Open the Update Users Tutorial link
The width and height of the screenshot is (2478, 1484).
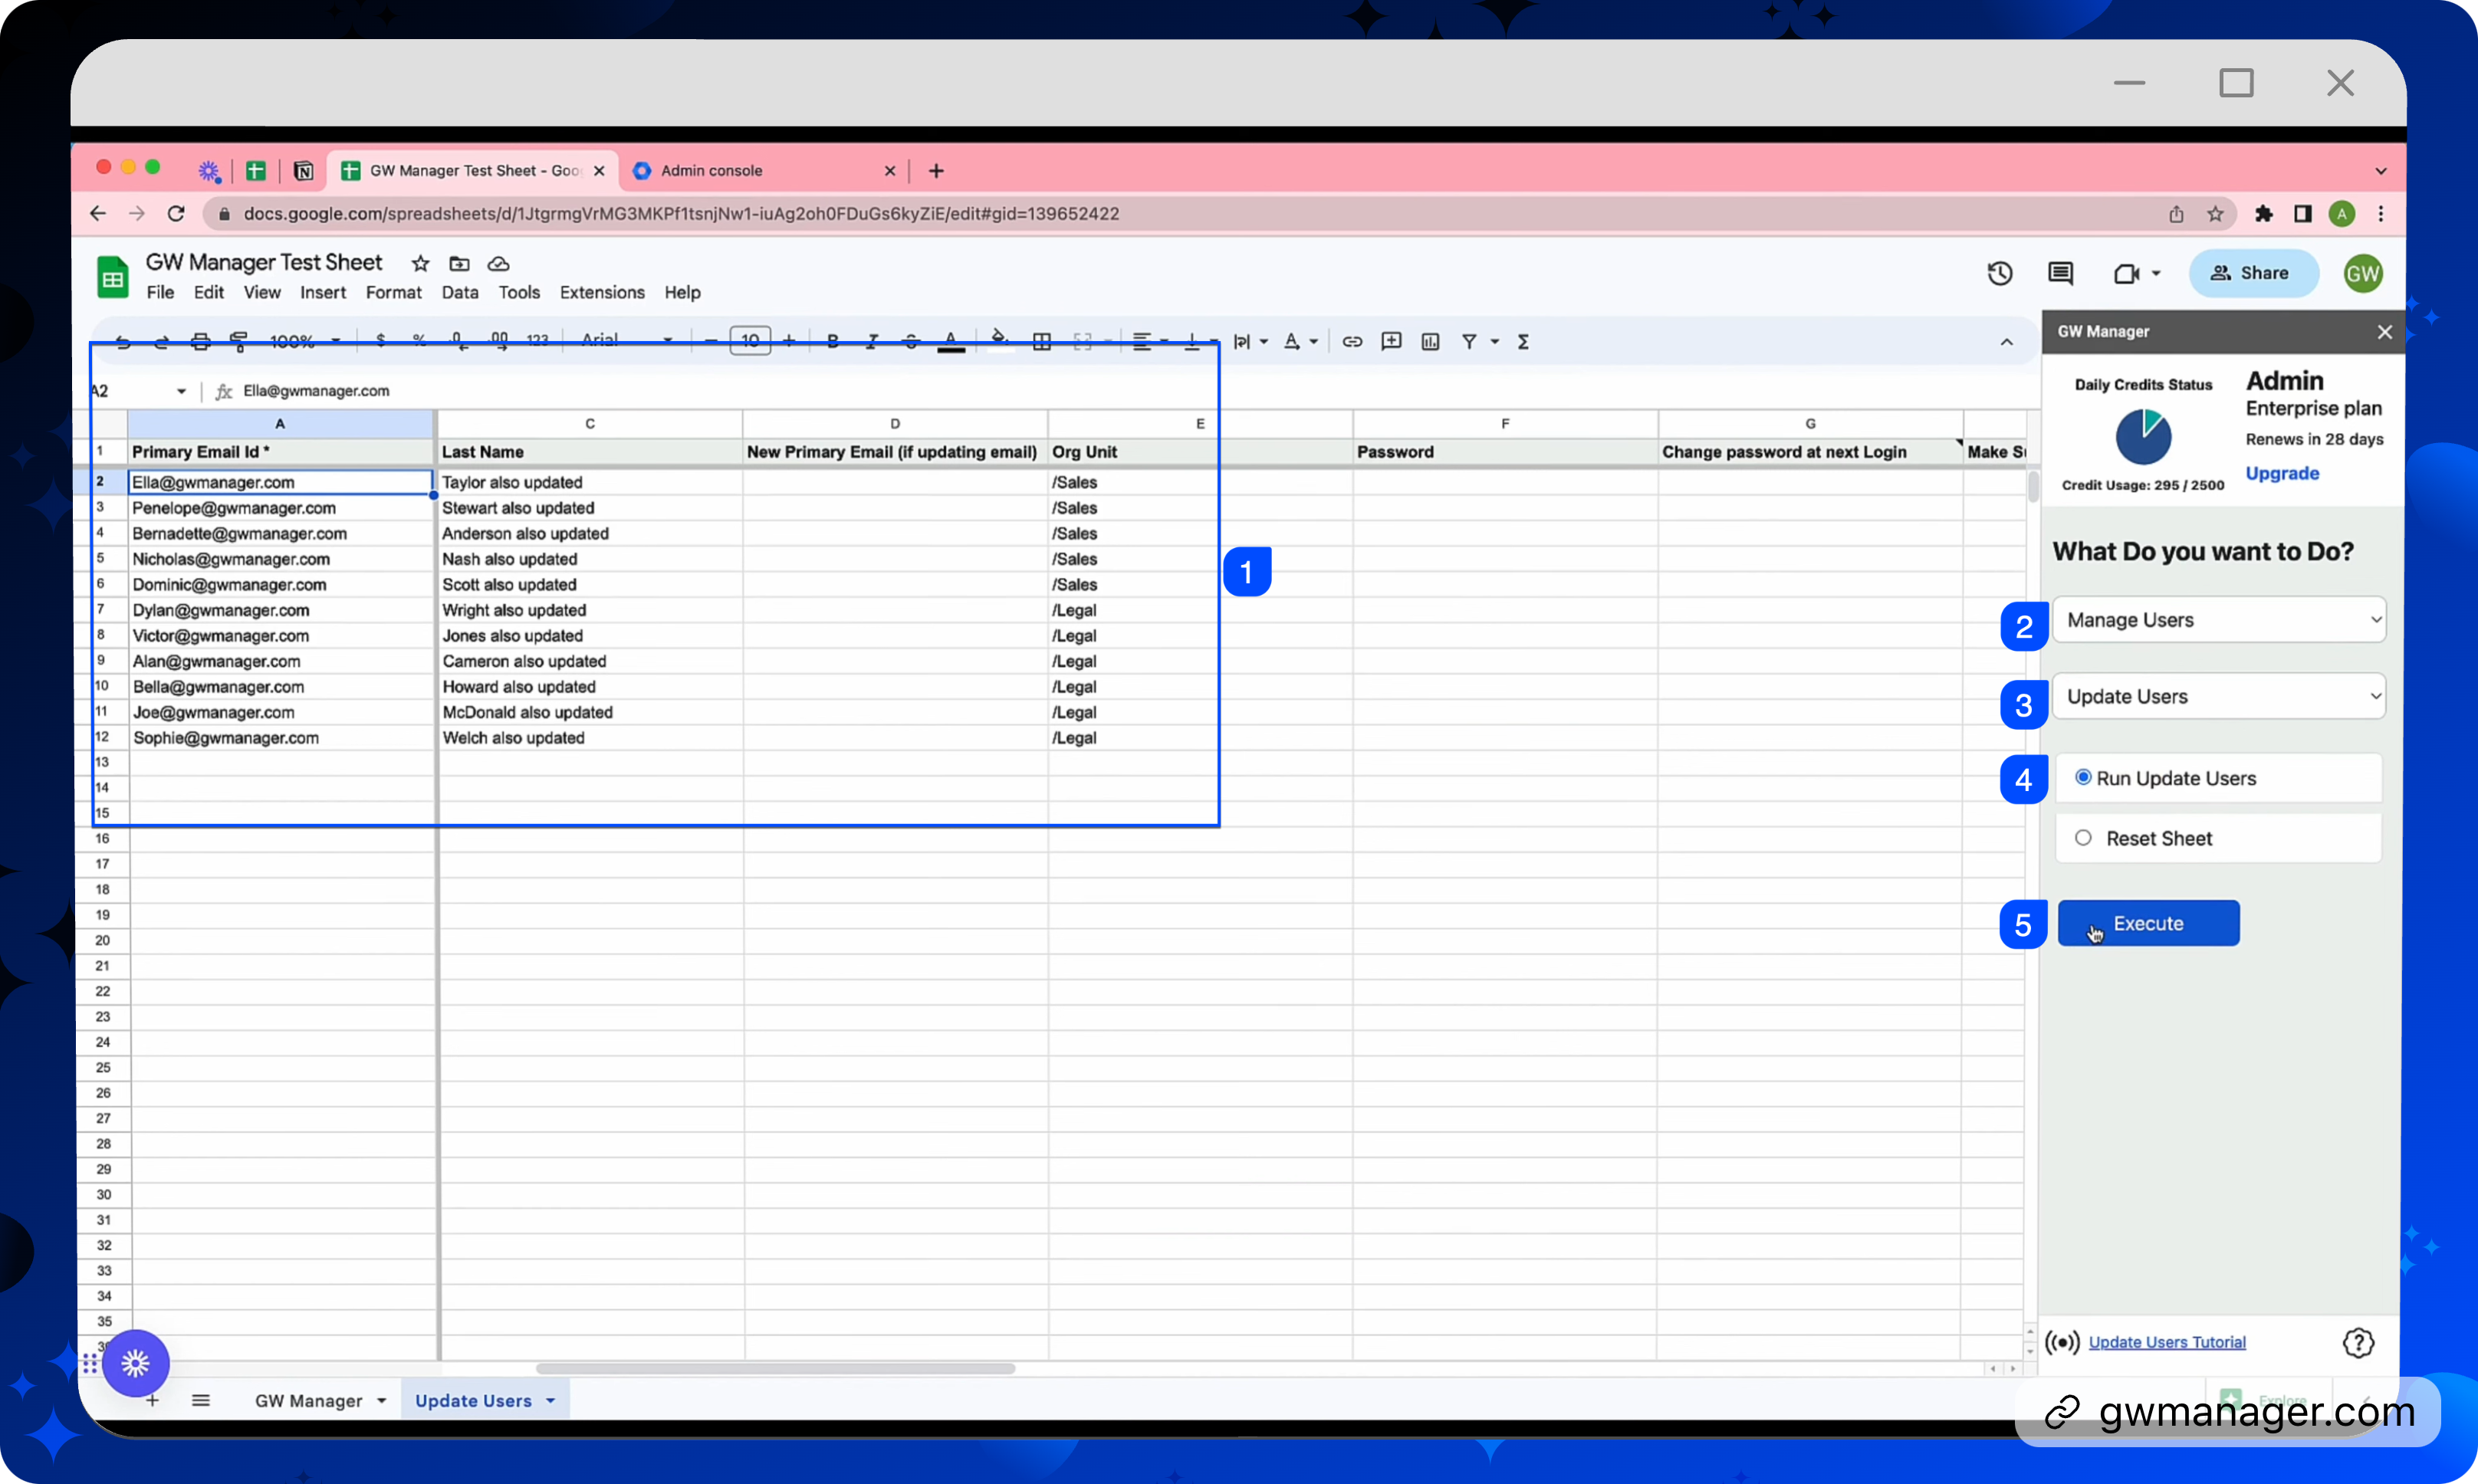2166,1342
